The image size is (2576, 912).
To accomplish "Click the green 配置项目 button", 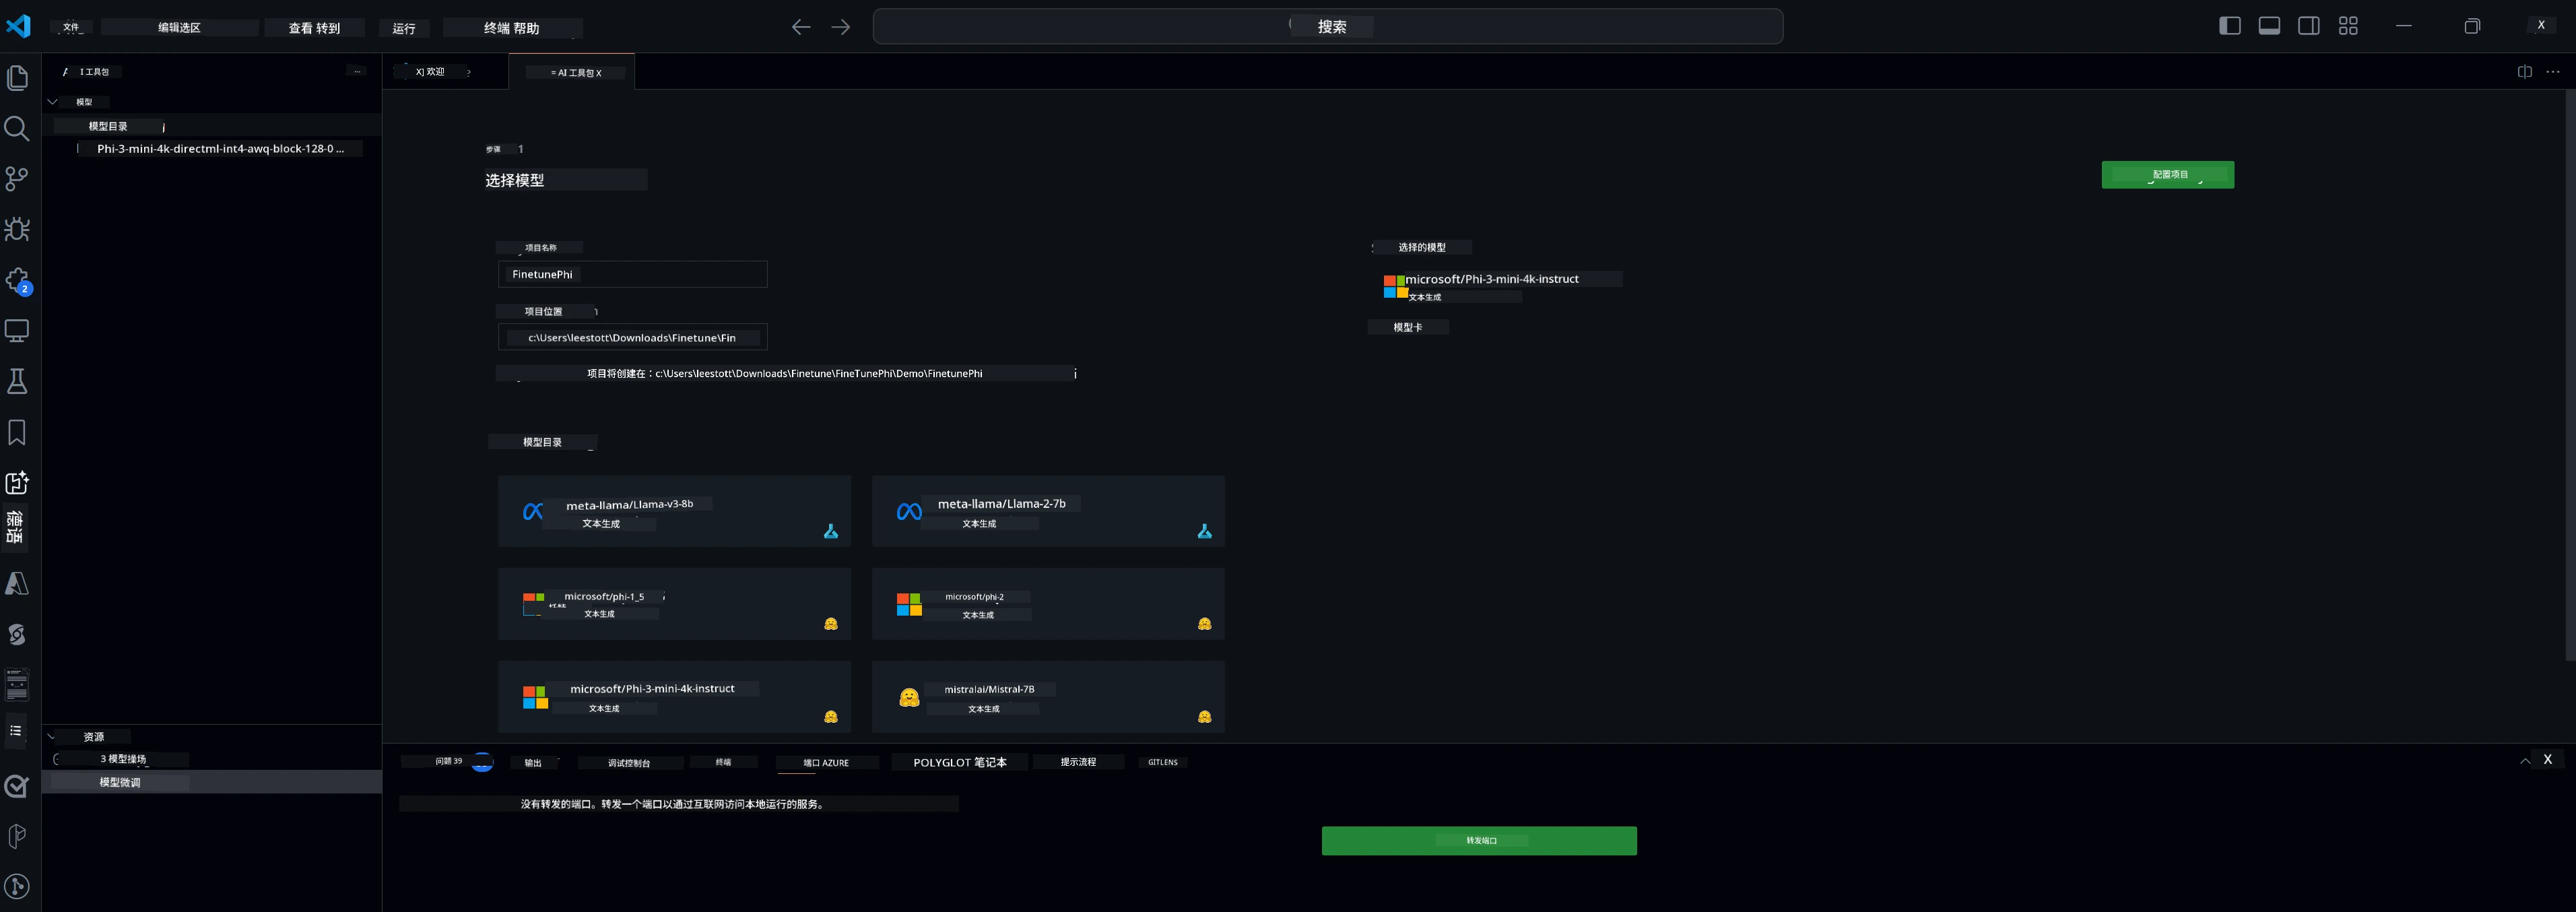I will (2167, 175).
